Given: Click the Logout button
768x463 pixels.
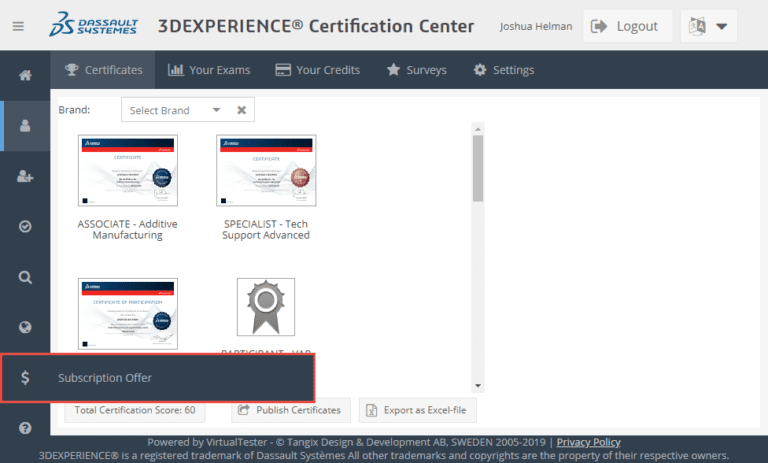Looking at the screenshot, I should tap(626, 27).
